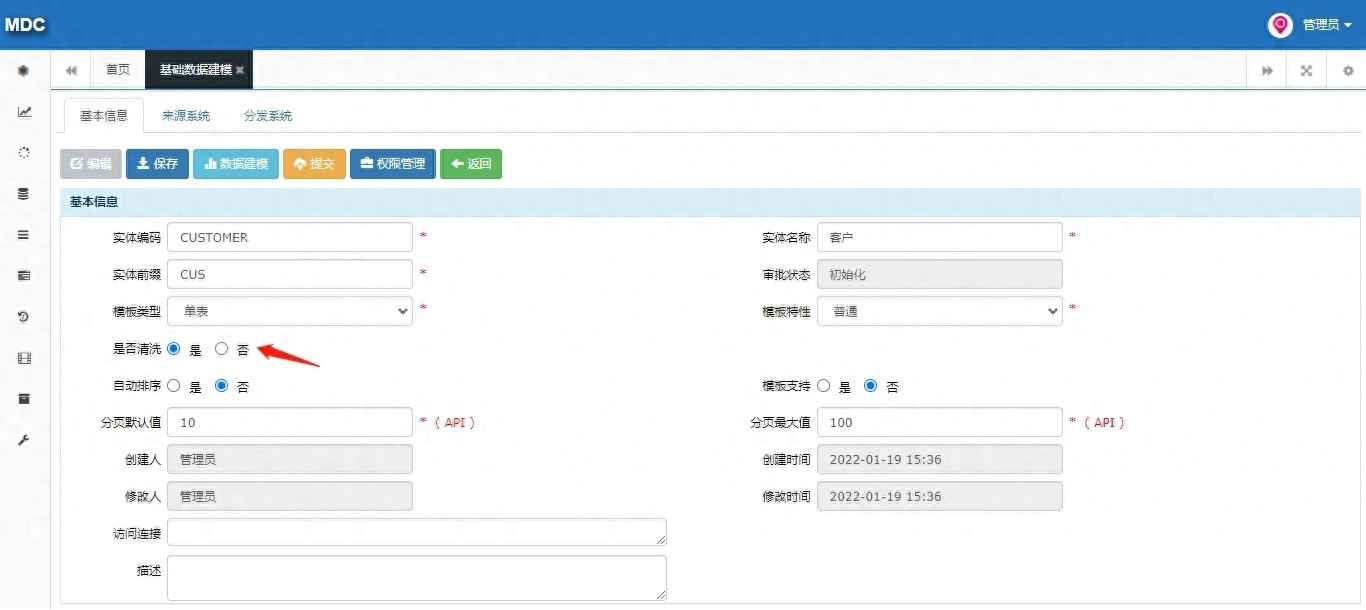Click the database stack icon in sidebar
Screen dimensions: 1366x610
pos(24,194)
